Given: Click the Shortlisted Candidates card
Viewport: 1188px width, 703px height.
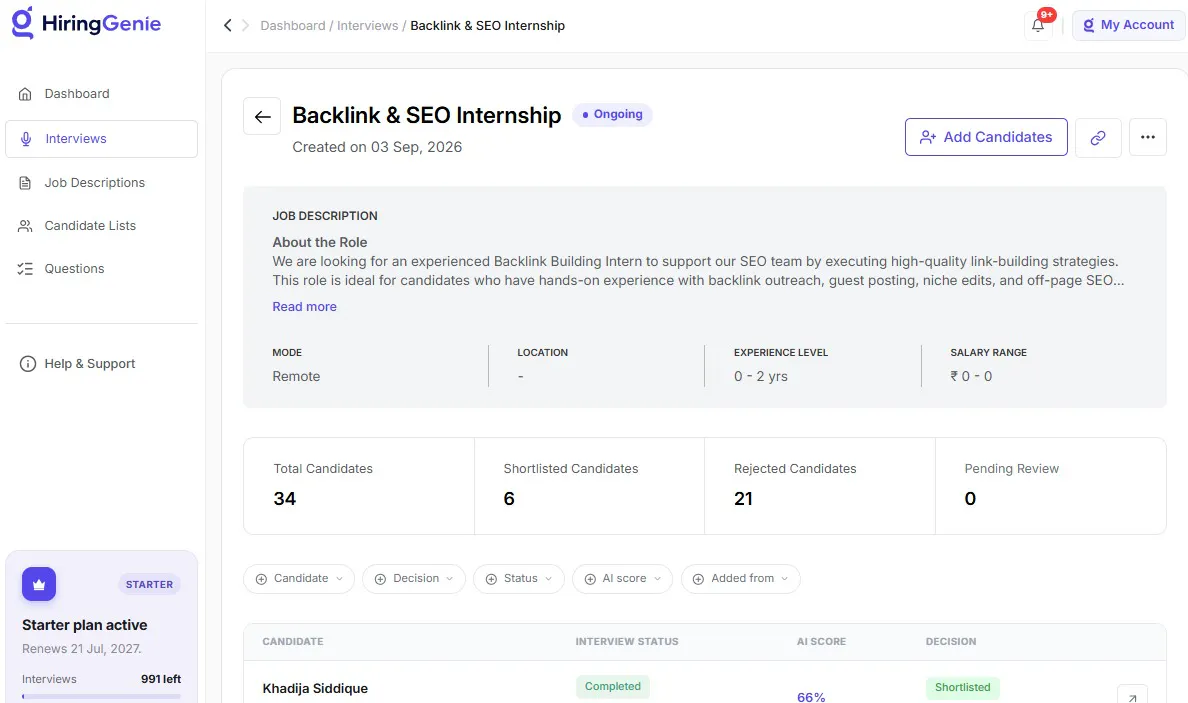Looking at the screenshot, I should click(x=589, y=486).
